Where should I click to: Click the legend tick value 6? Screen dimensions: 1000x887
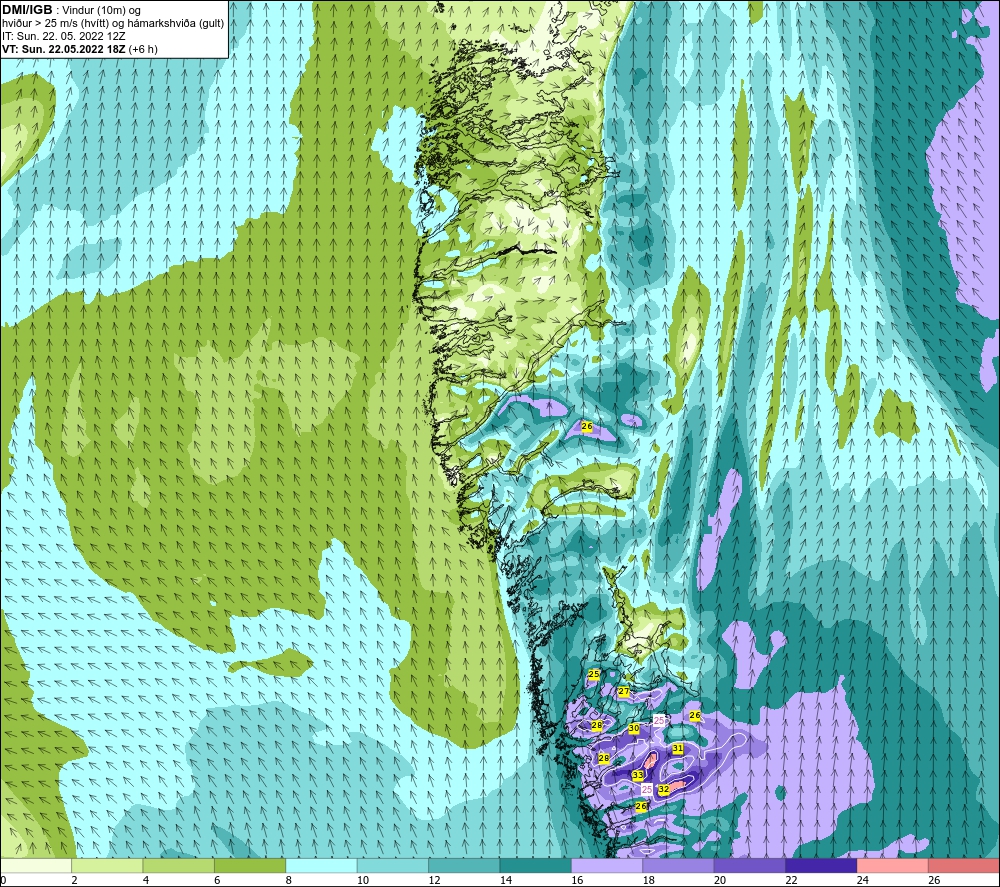point(217,880)
